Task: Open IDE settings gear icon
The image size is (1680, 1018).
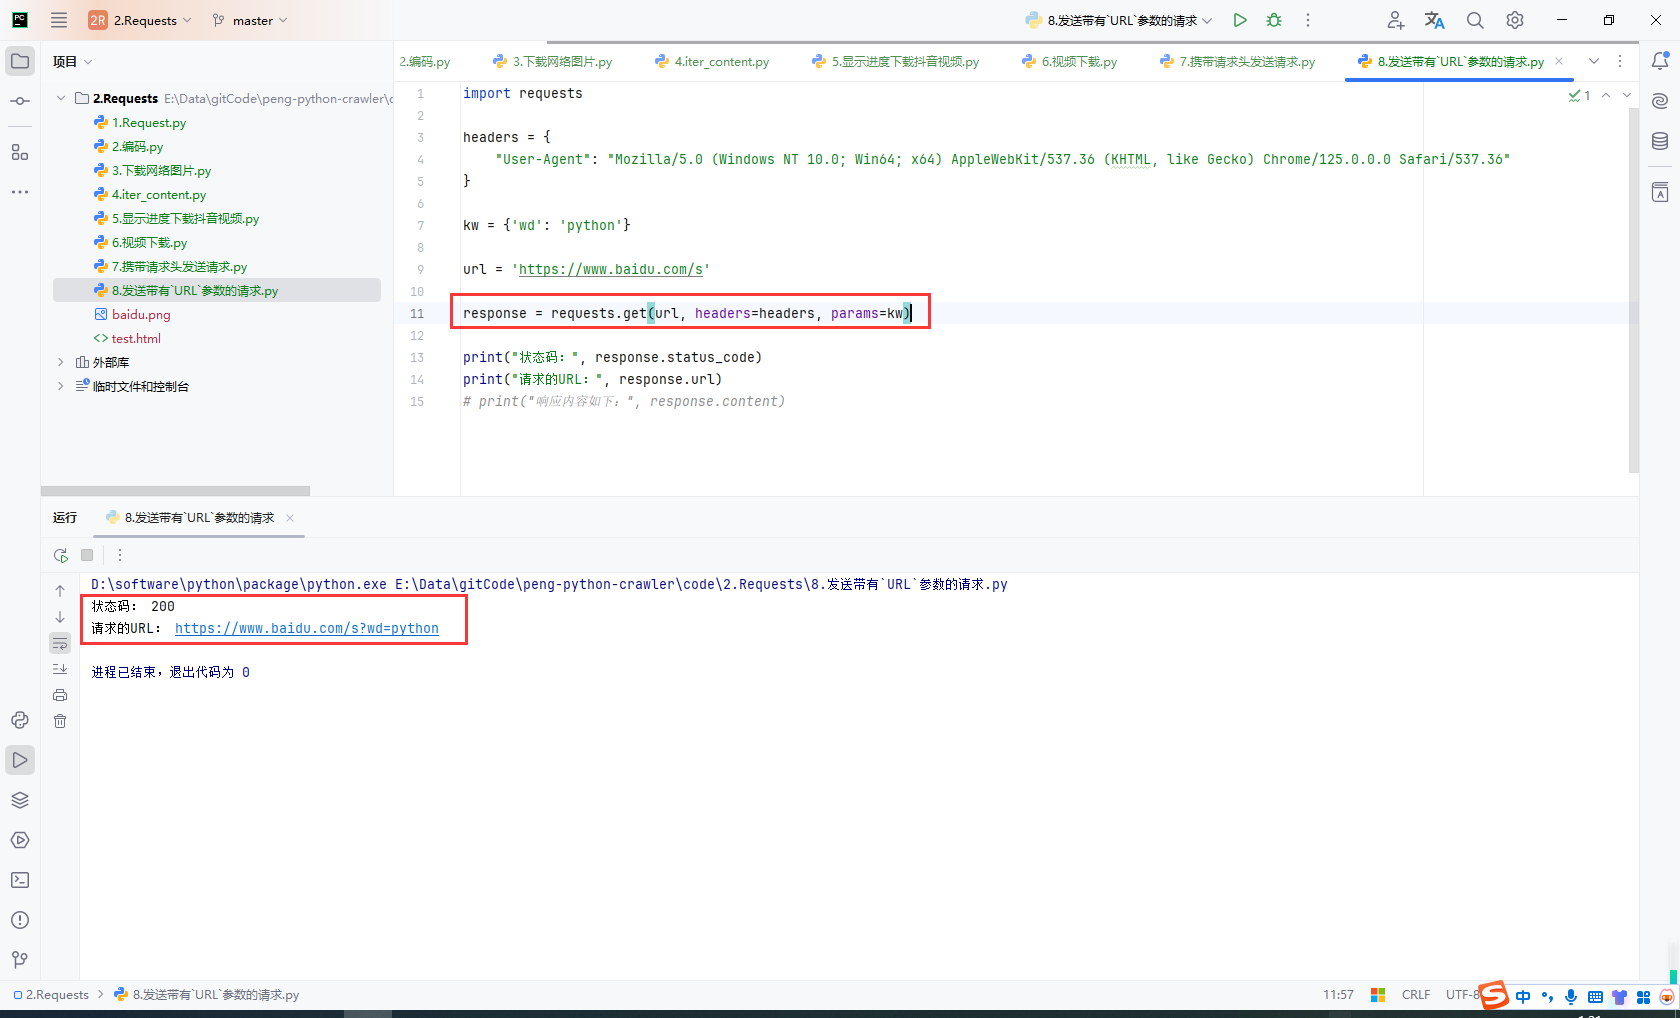Action: click(1515, 20)
